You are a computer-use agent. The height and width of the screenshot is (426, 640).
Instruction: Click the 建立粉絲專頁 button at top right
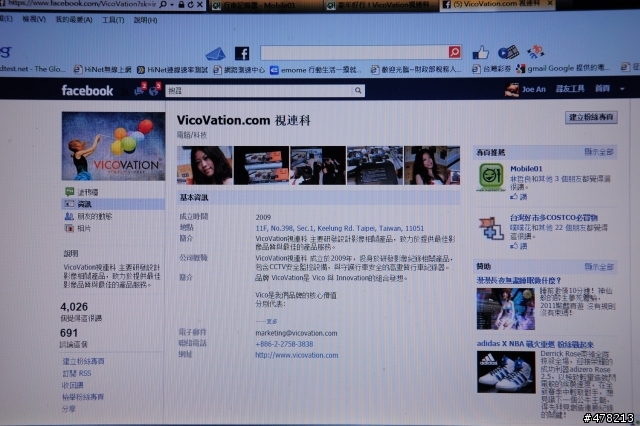[x=591, y=117]
